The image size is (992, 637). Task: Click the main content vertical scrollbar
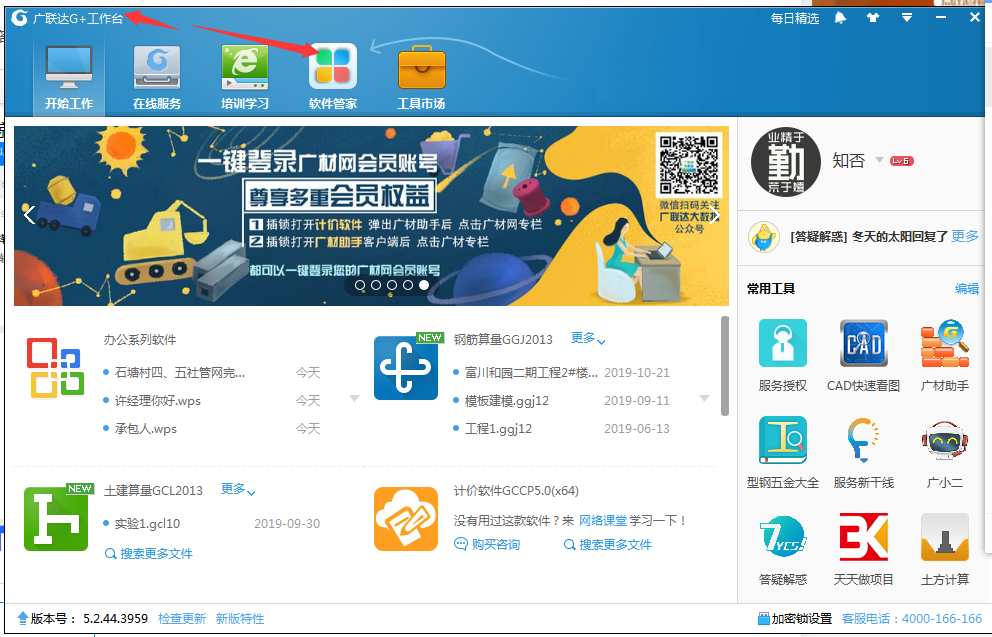point(725,366)
